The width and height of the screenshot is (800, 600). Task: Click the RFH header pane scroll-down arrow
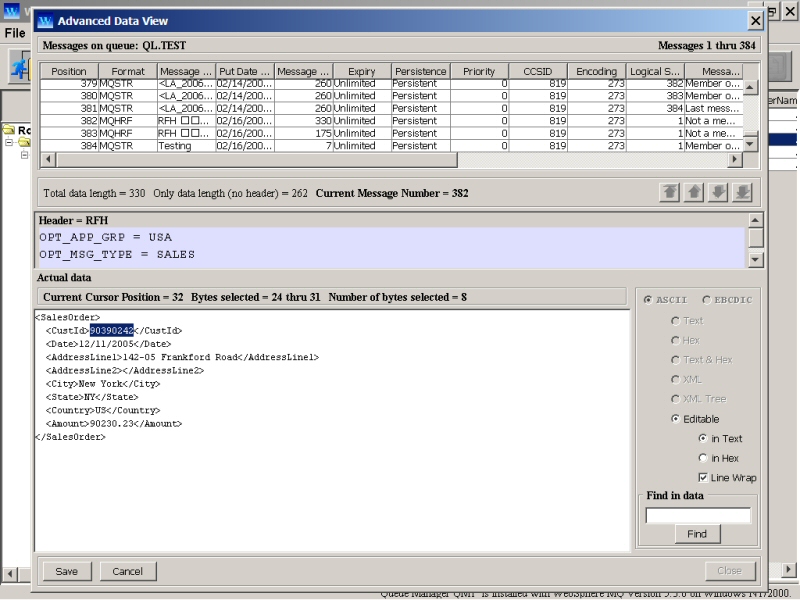tap(755, 260)
